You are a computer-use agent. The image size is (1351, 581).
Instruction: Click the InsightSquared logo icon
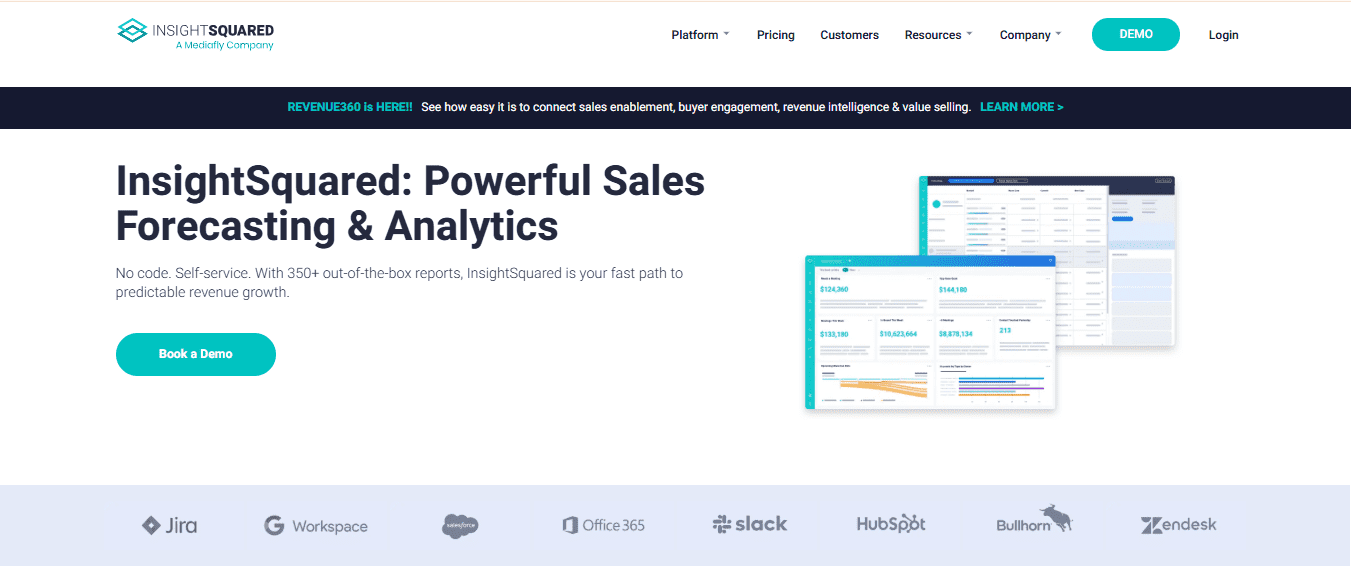133,31
